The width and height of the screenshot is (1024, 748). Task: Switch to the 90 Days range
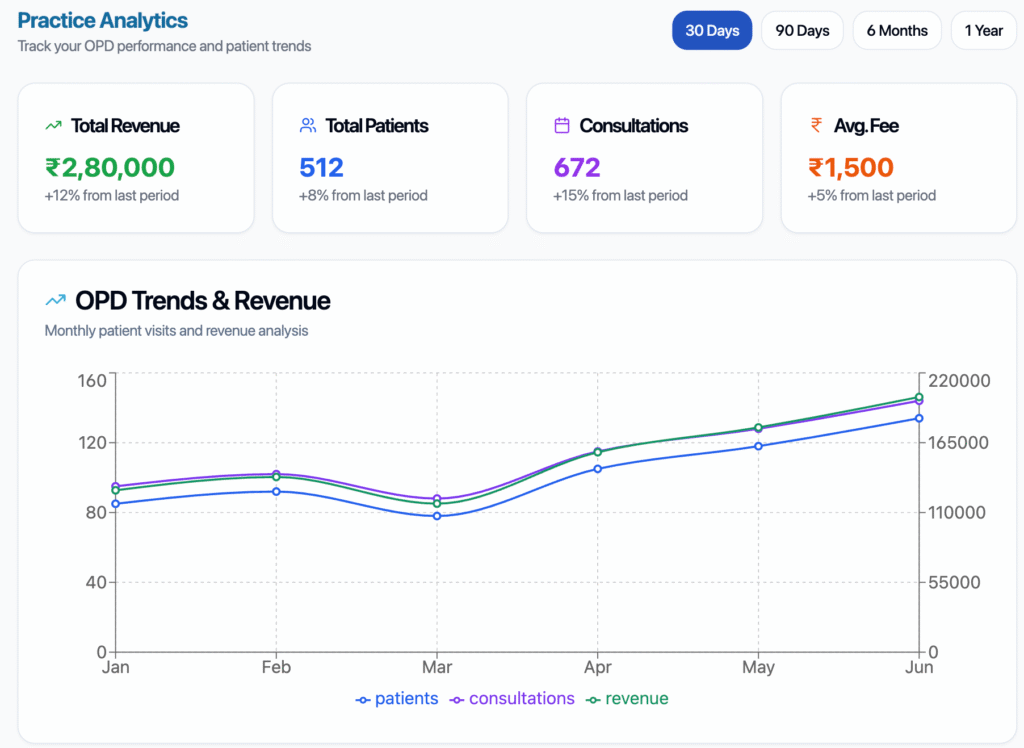[802, 30]
